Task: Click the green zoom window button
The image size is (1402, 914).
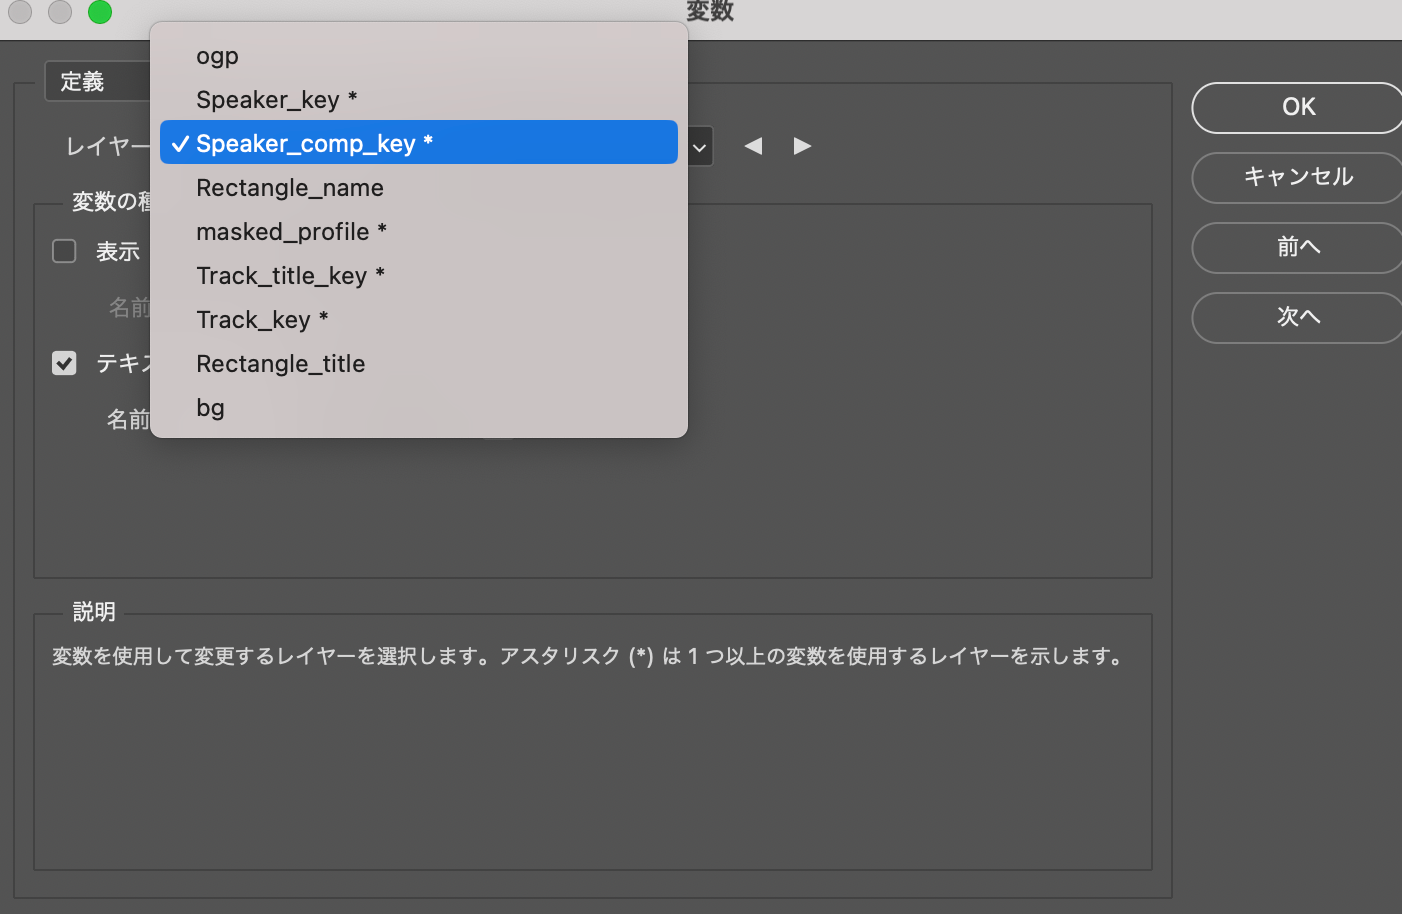Action: (x=100, y=12)
